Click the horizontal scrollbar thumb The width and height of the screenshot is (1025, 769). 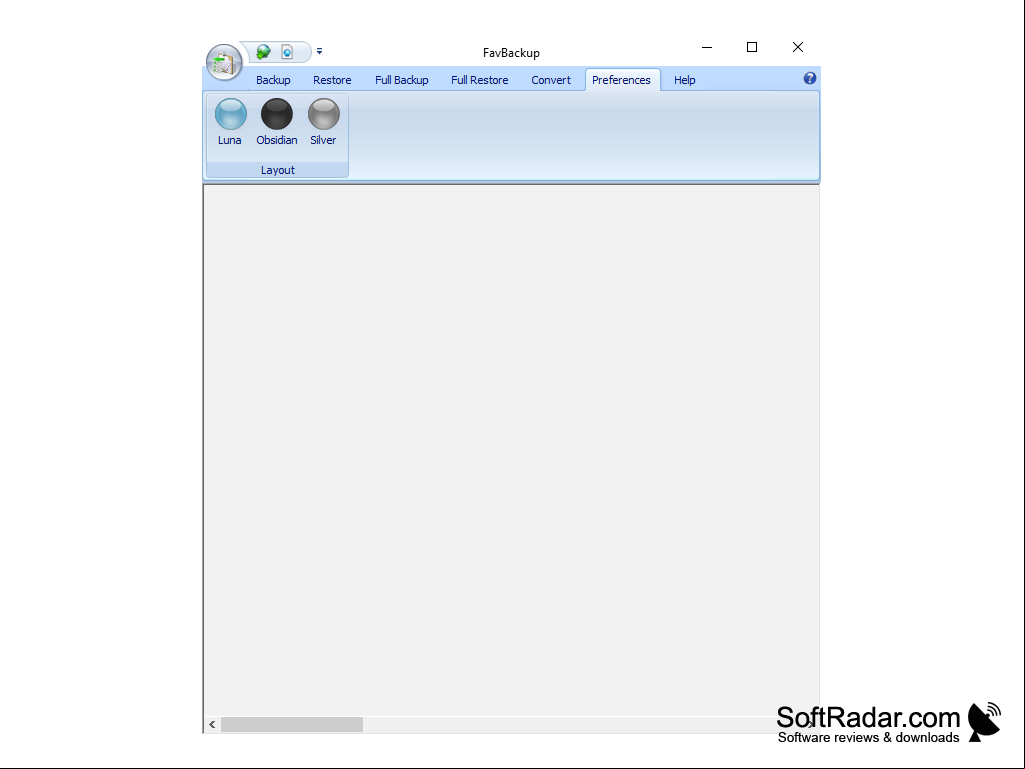point(292,725)
